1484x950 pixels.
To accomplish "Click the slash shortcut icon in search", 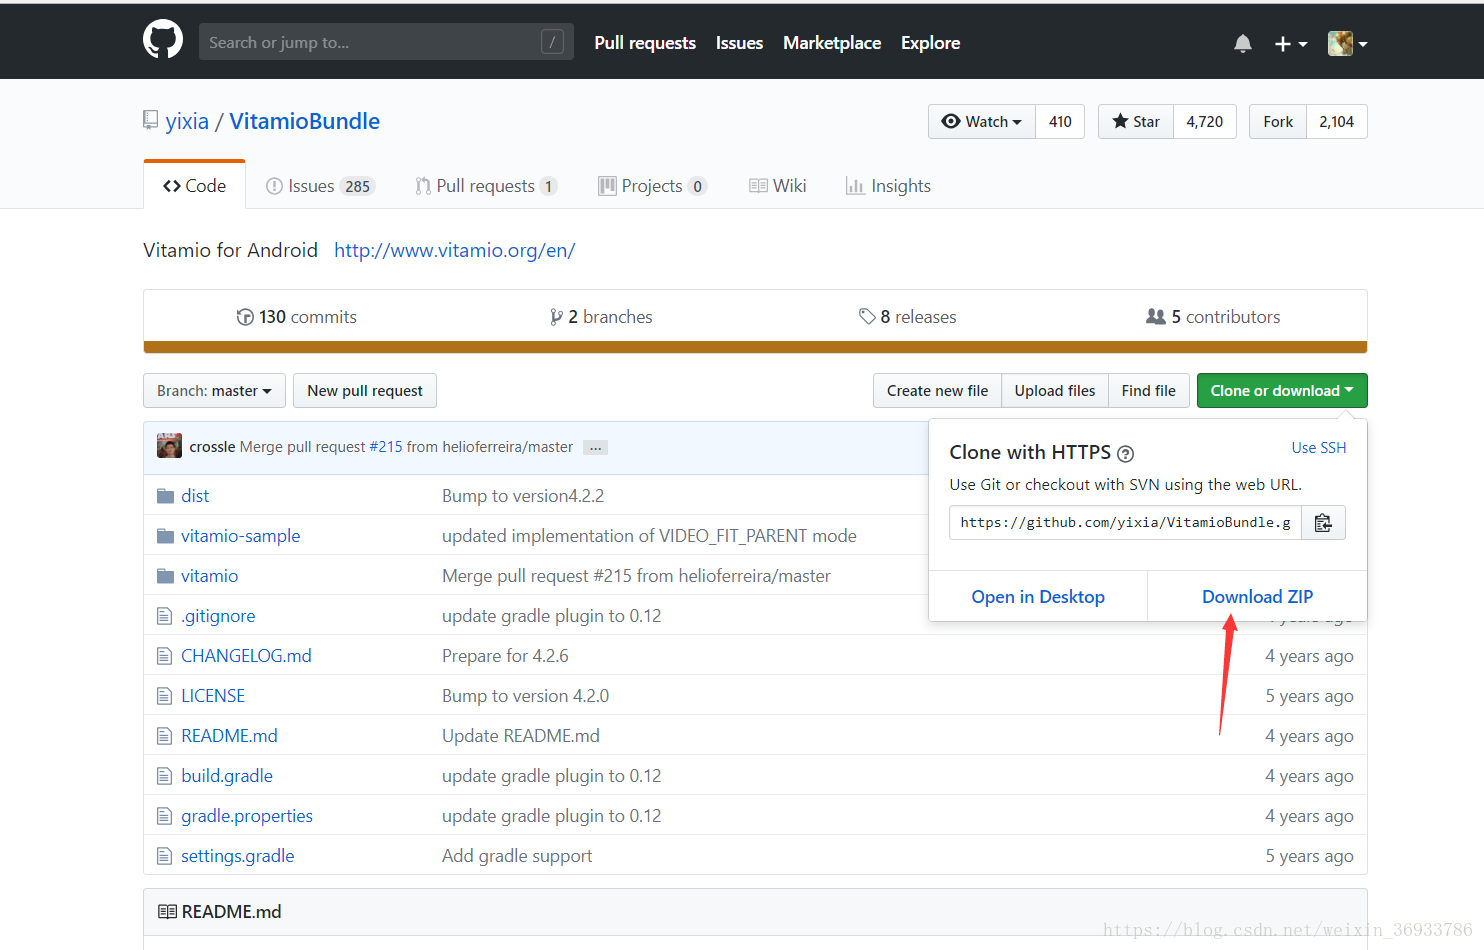I will (552, 42).
